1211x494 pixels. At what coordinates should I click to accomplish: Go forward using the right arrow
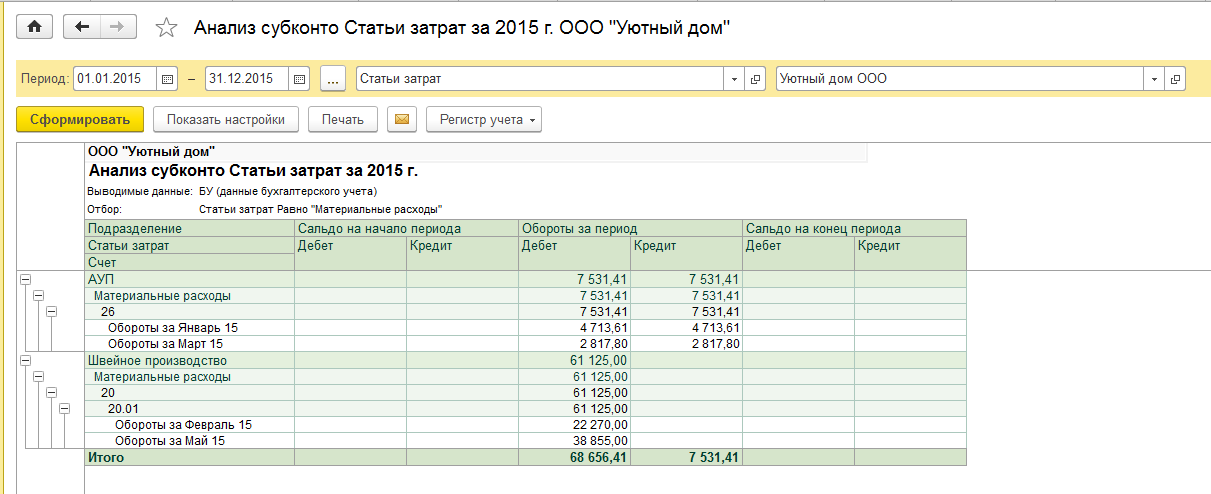click(118, 27)
